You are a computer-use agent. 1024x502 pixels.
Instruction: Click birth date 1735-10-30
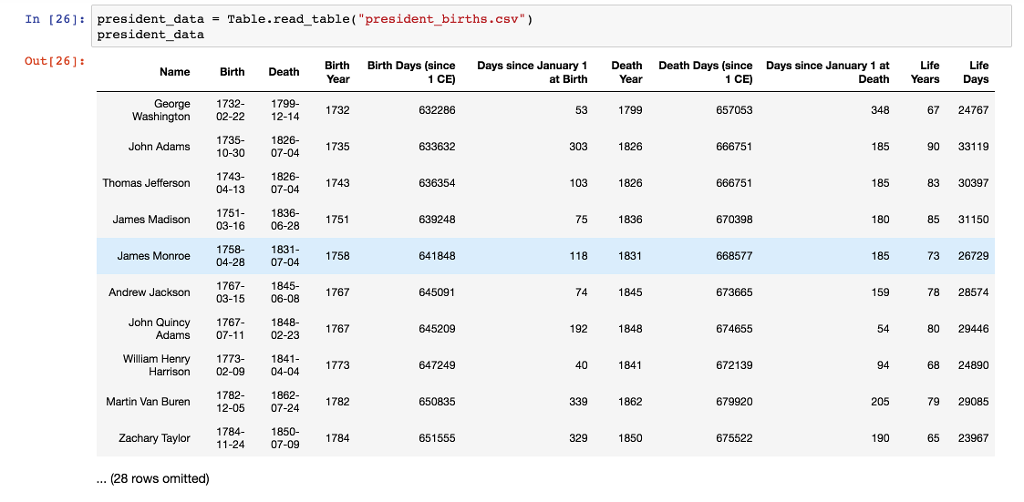[230, 146]
